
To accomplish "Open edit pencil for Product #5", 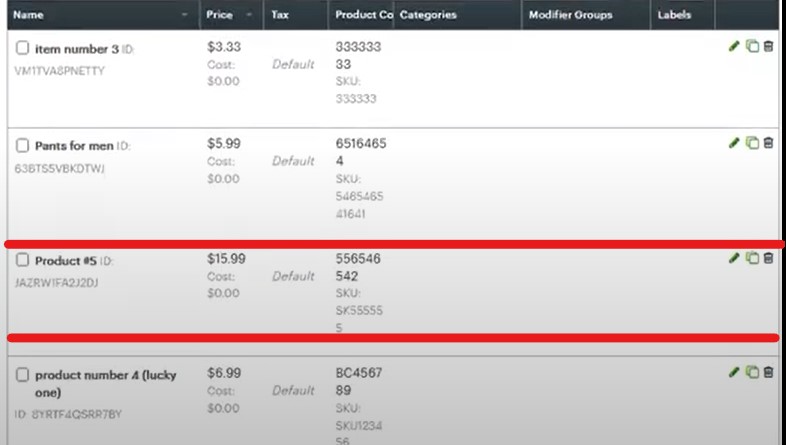I will [x=735, y=258].
